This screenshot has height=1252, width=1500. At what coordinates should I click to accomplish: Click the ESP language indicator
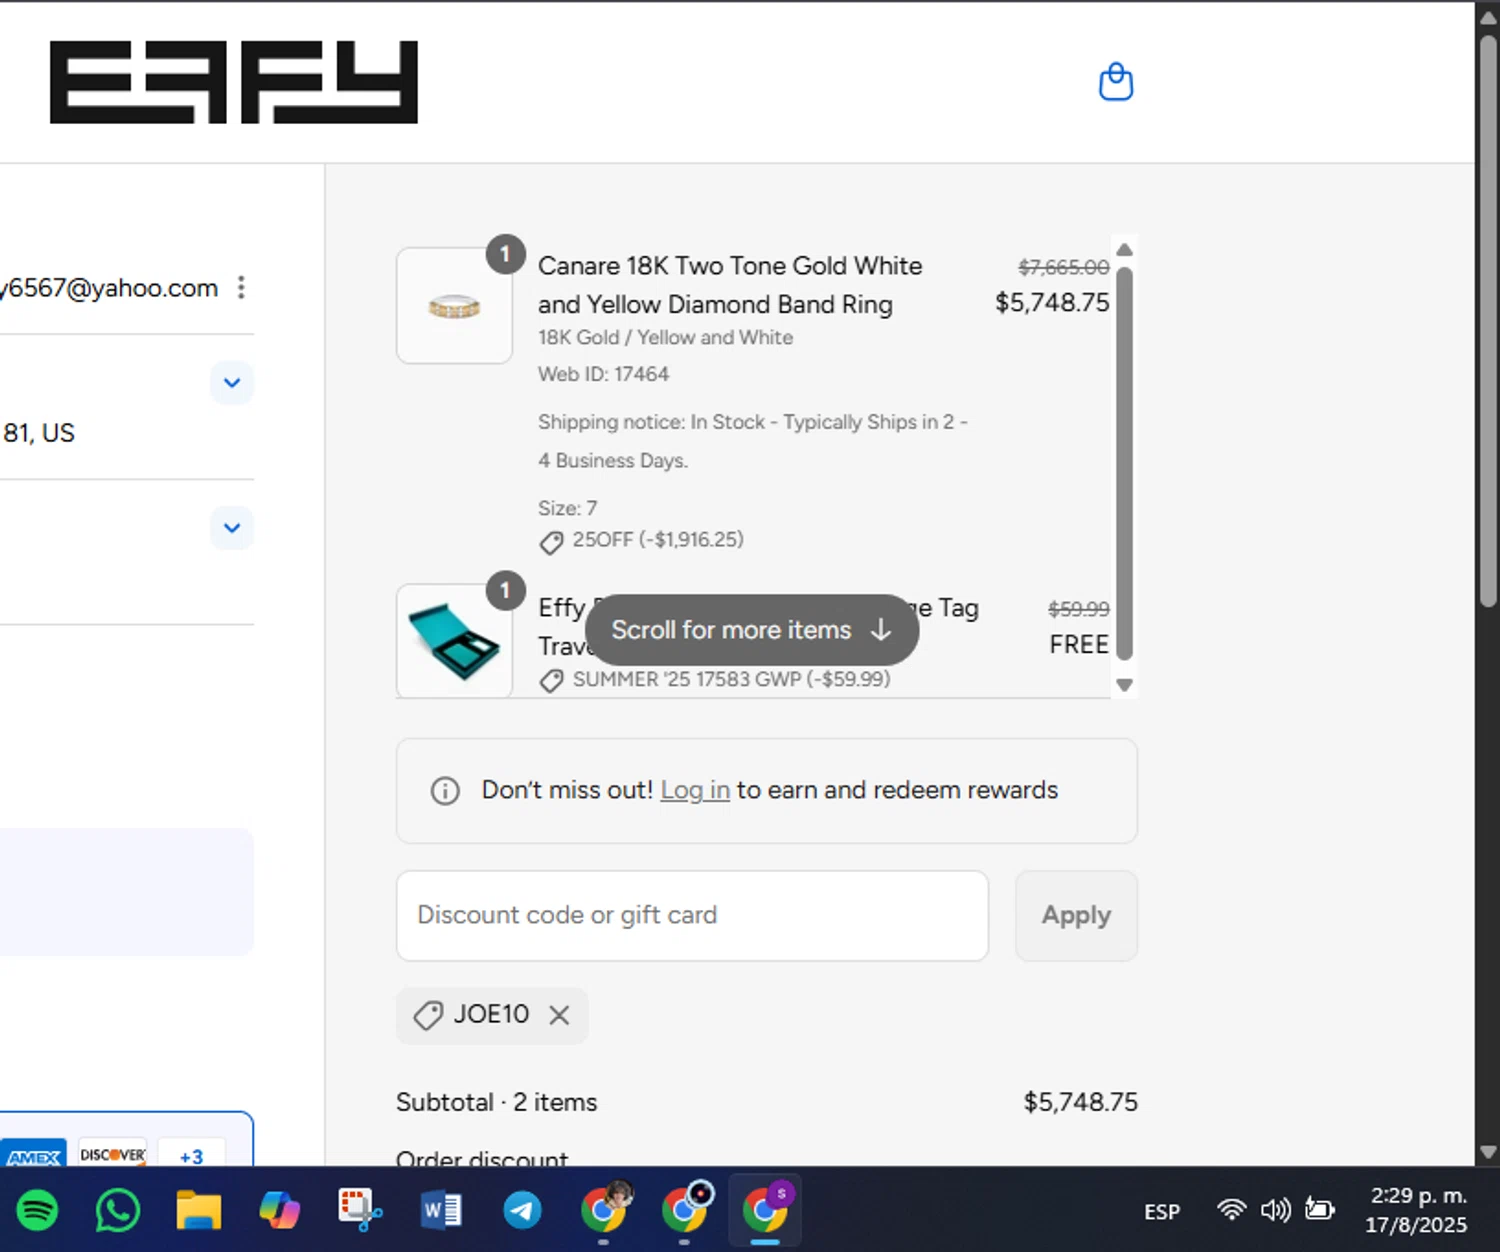[1162, 1212]
